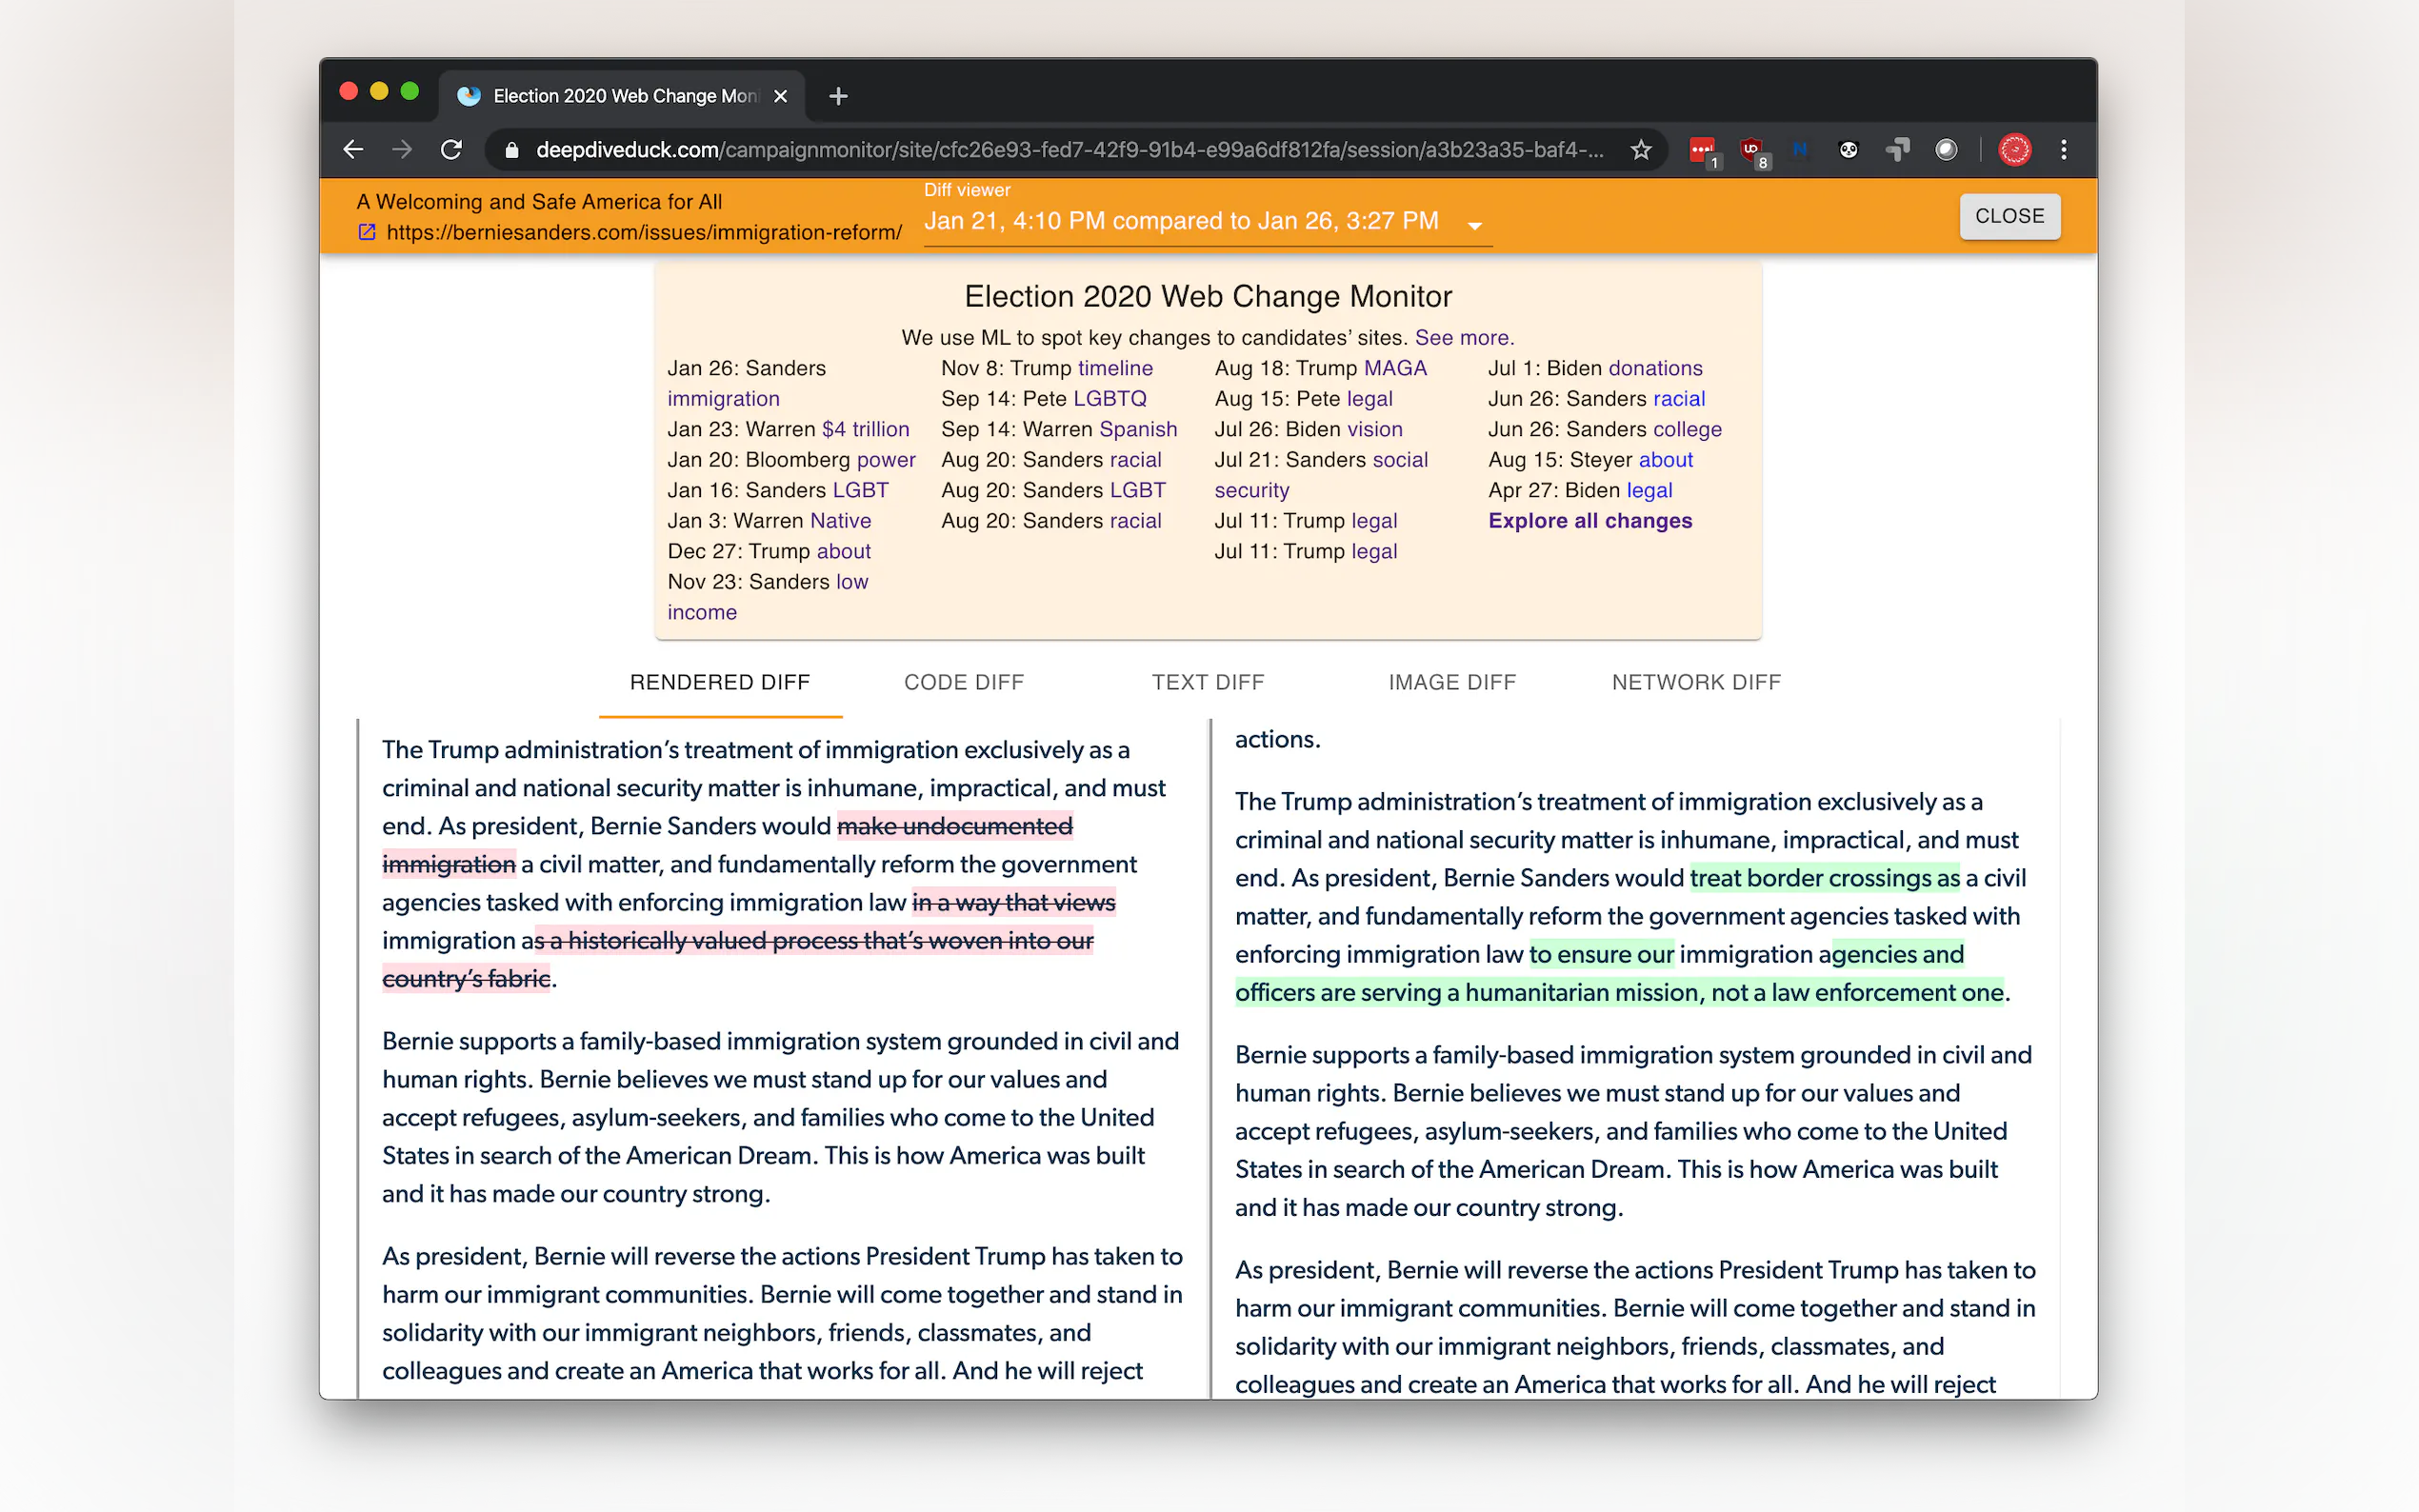Click the Warren $4 trillion link
2419x1512 pixels.
[x=865, y=429]
